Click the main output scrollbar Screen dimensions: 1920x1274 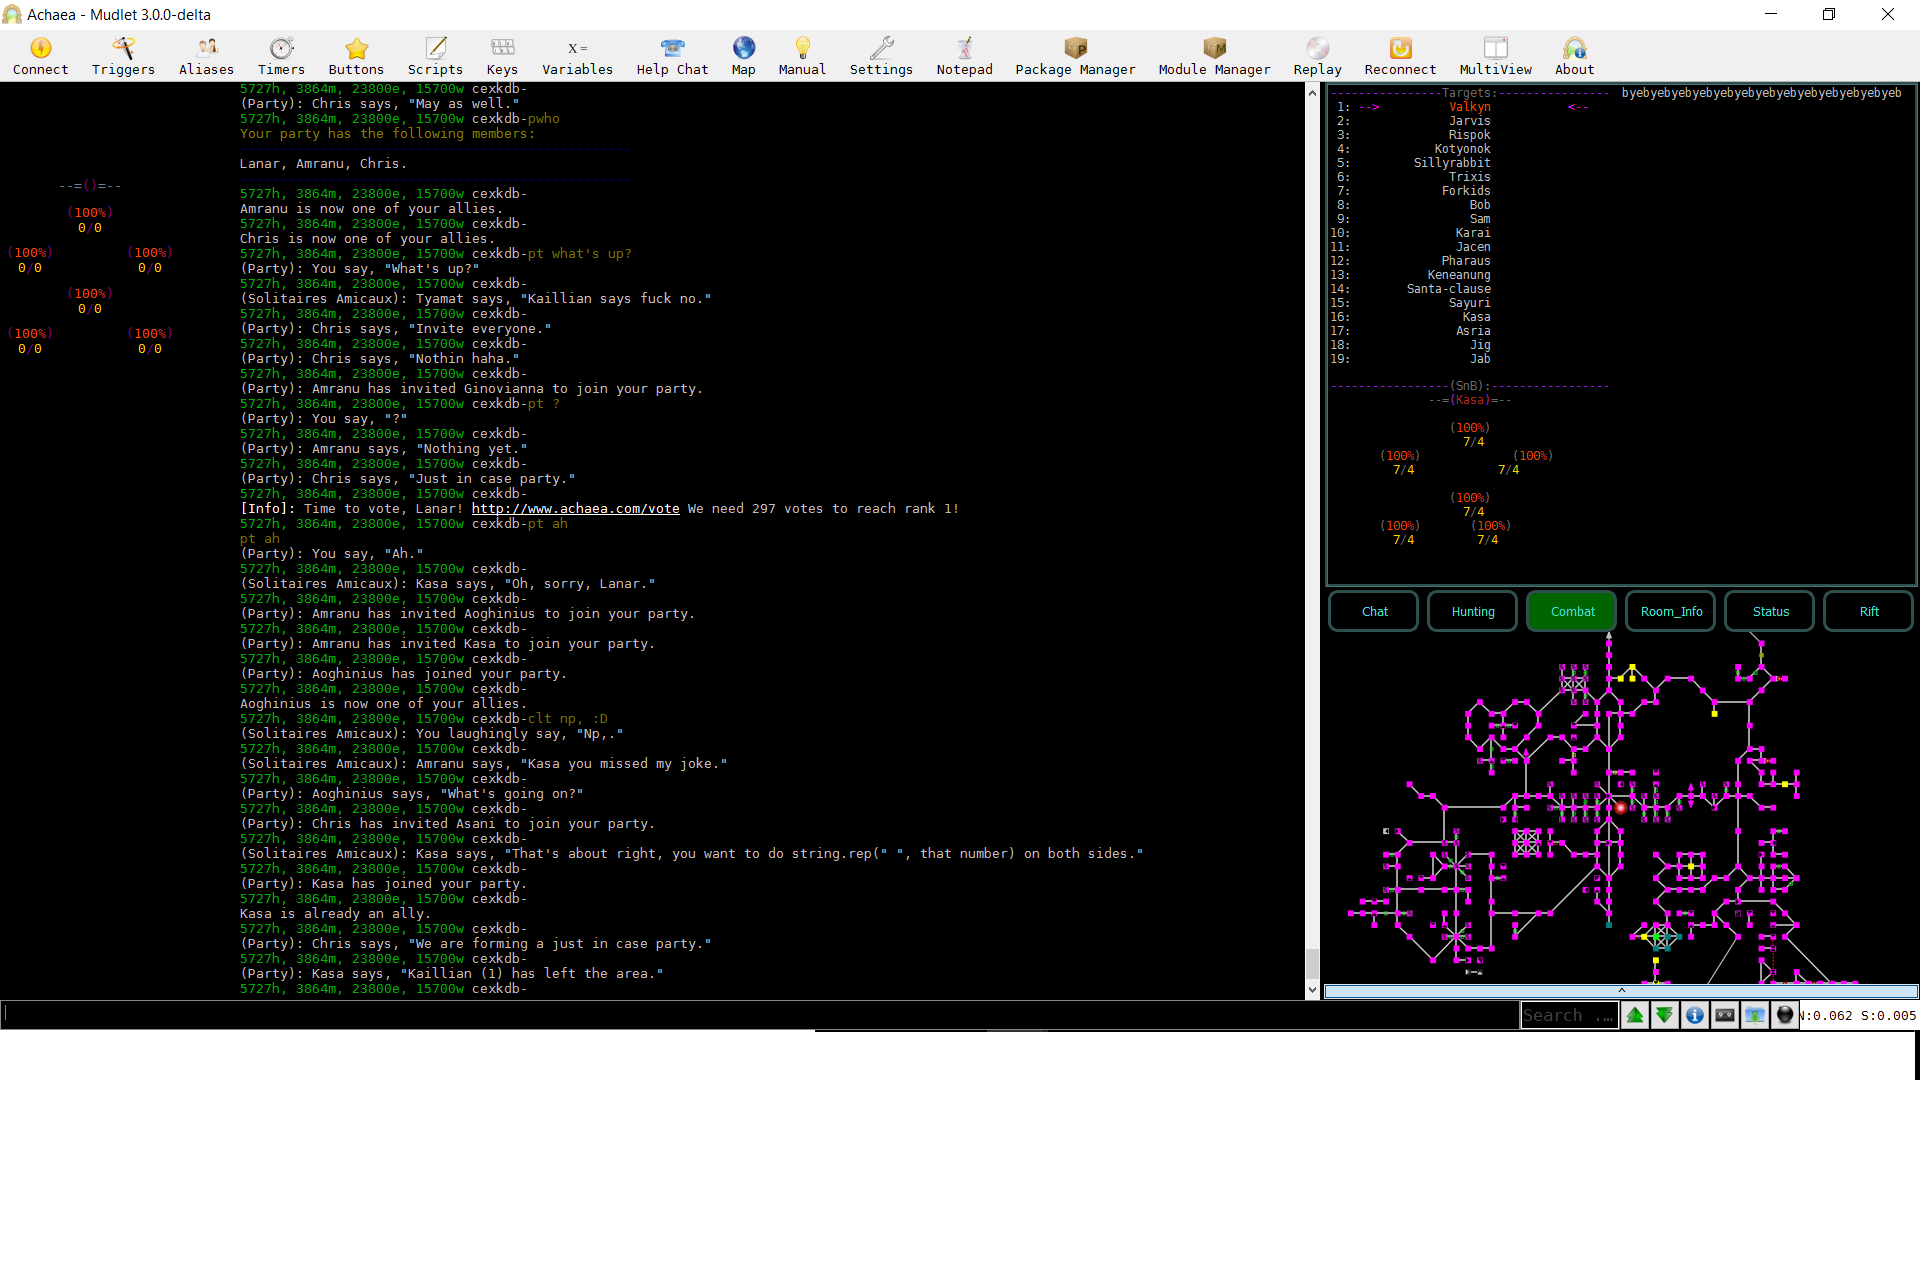click(x=1312, y=541)
